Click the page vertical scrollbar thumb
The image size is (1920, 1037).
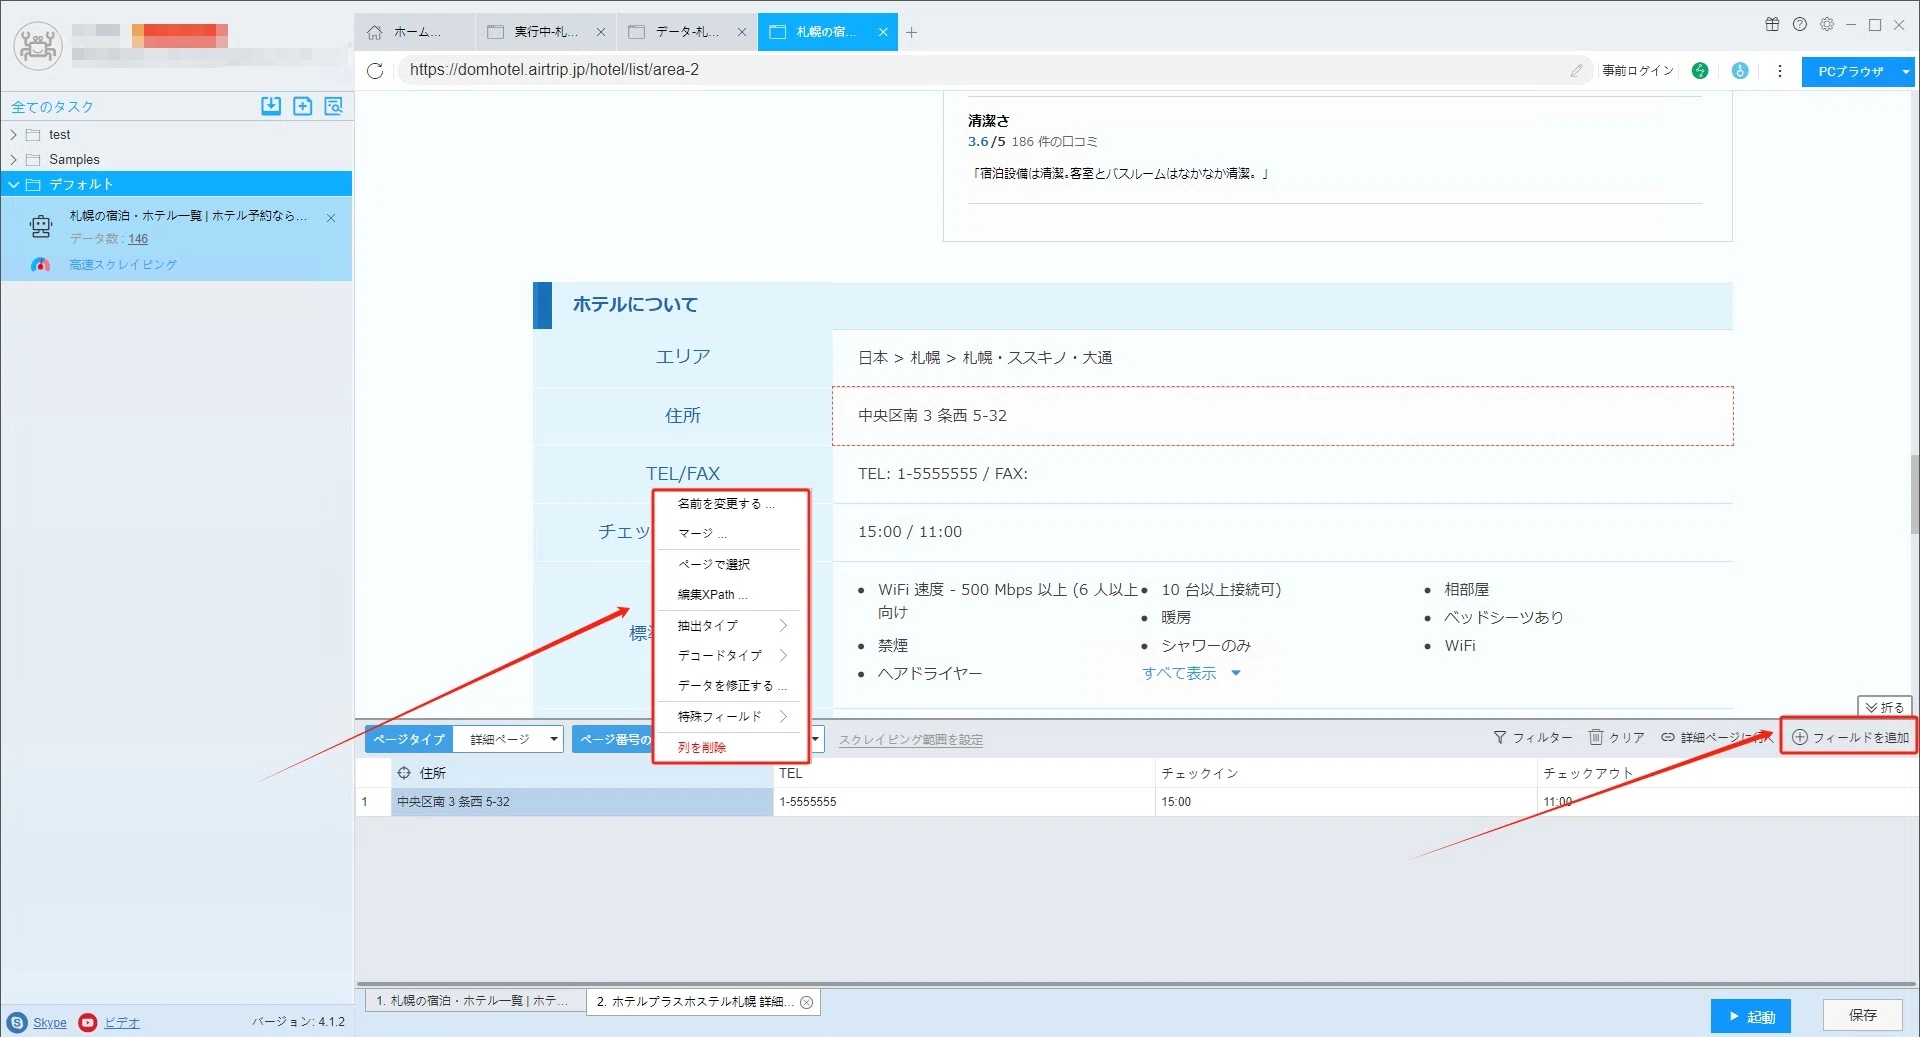pyautogui.click(x=1913, y=495)
